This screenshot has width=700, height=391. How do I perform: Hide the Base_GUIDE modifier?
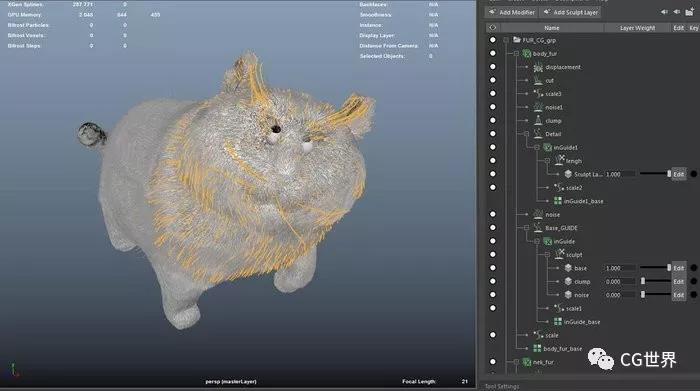pos(493,227)
